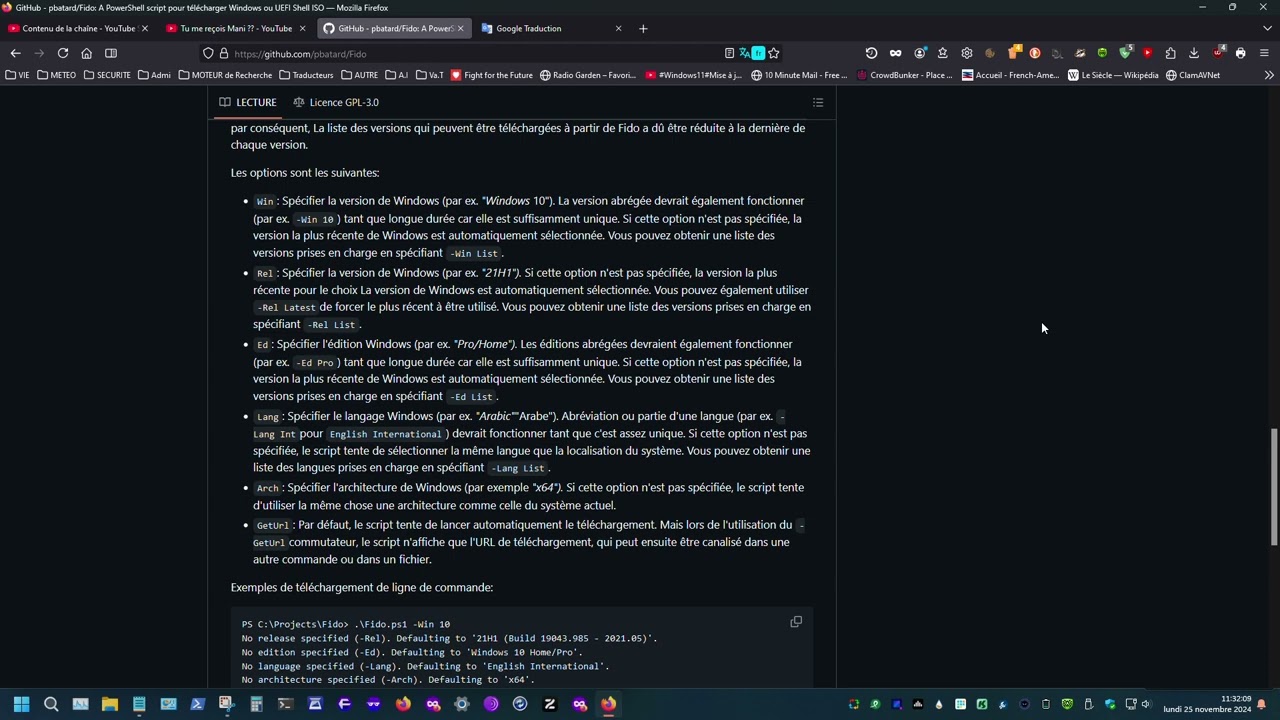This screenshot has height=720, width=1280.
Task: Open 10 Minute Mail bookmark
Action: point(799,75)
